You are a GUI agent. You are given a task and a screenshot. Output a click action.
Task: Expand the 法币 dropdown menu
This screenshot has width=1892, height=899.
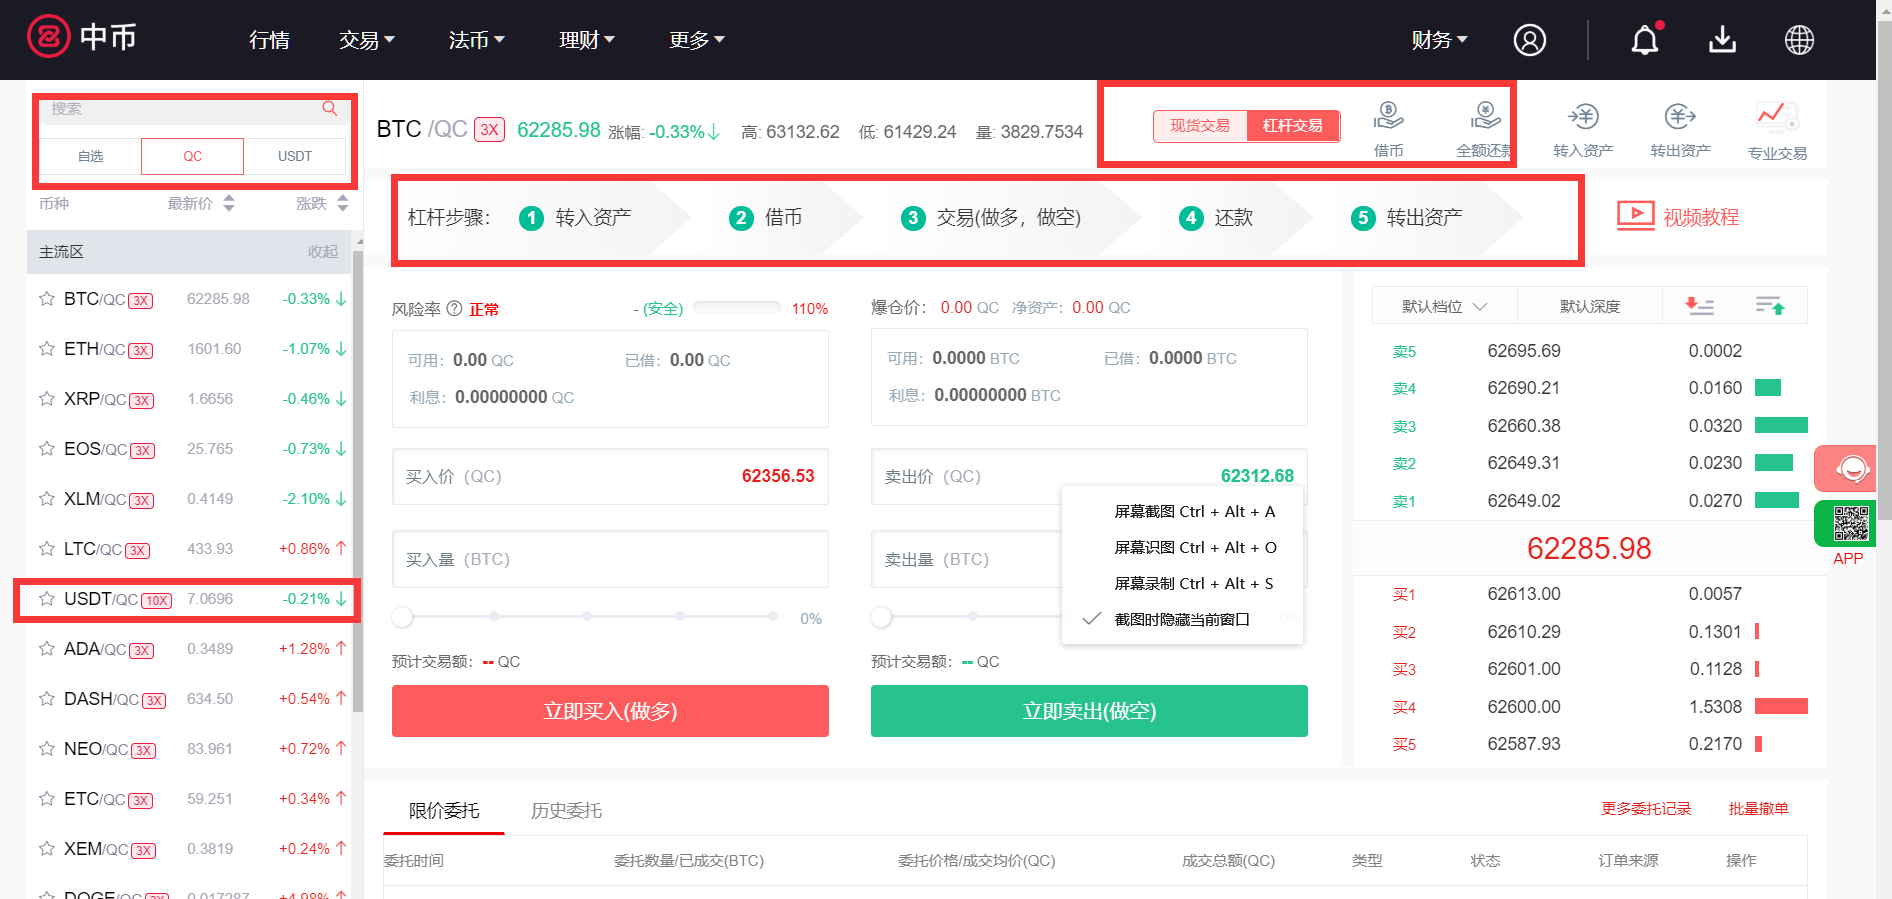477,40
